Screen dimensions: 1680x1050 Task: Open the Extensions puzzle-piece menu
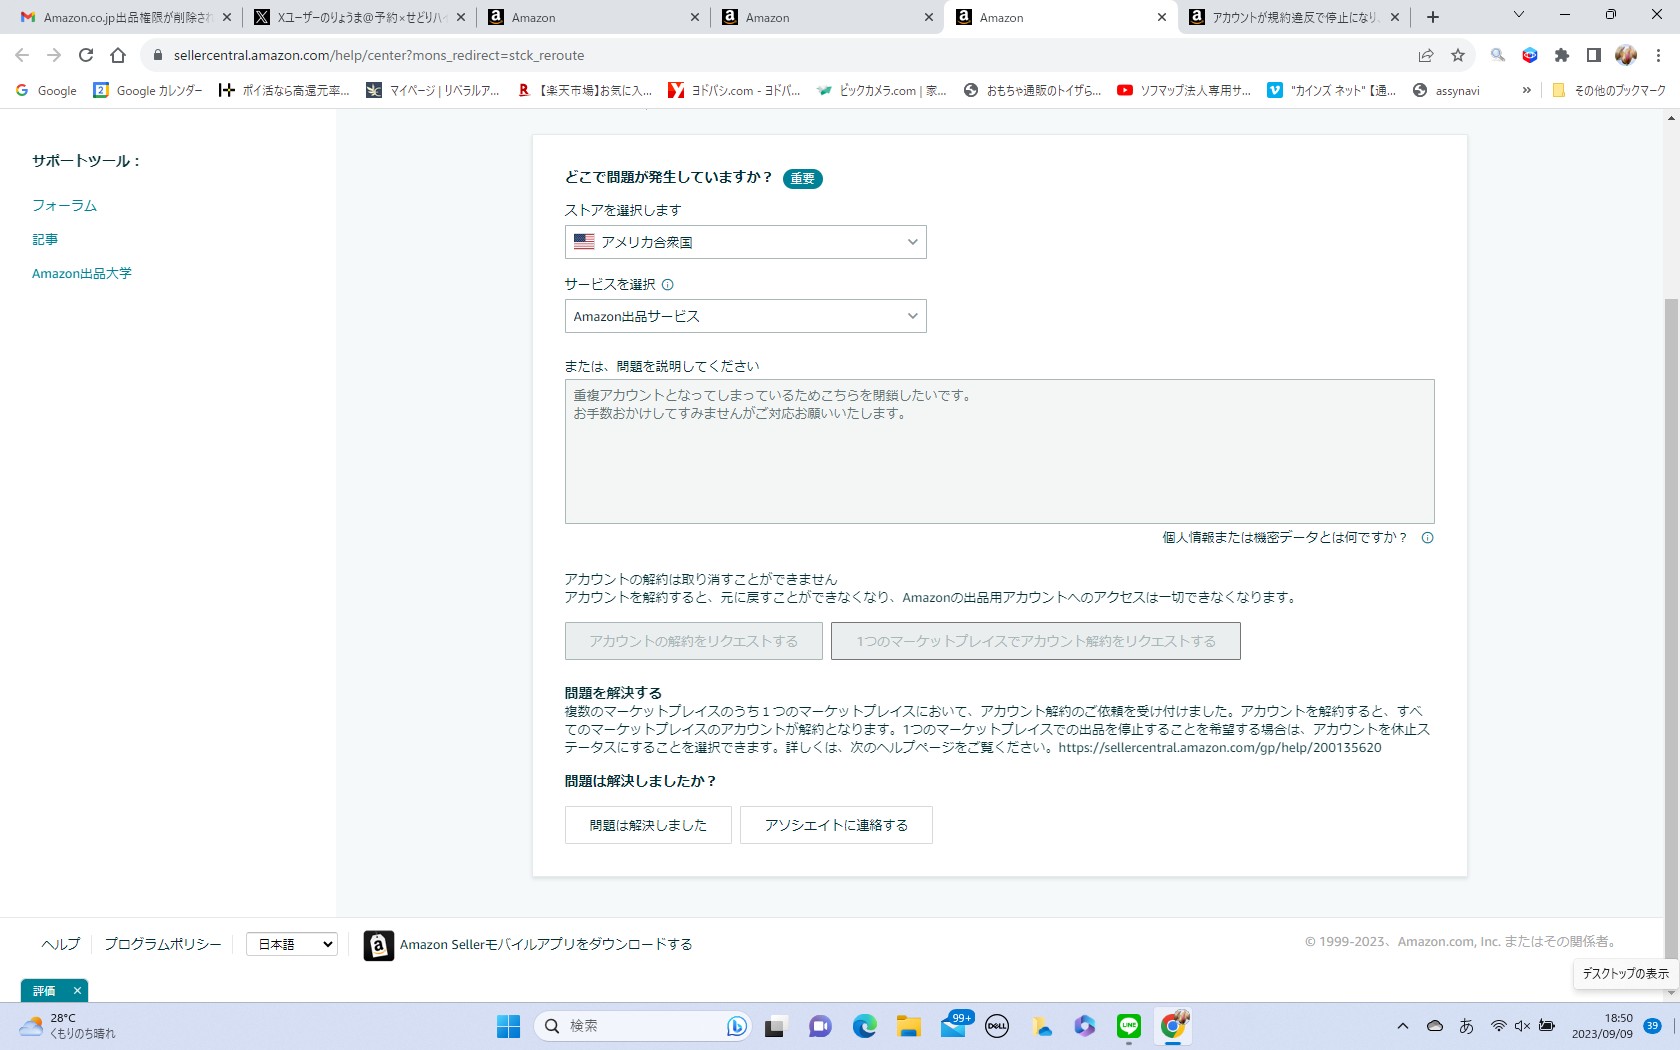pyautogui.click(x=1562, y=55)
